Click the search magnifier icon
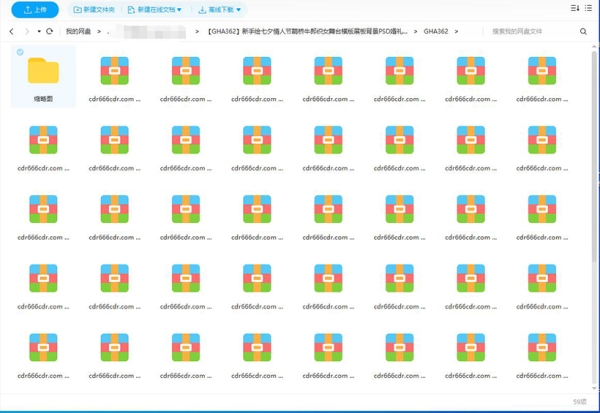Screen dimensions: 600x413 pyautogui.click(x=584, y=31)
